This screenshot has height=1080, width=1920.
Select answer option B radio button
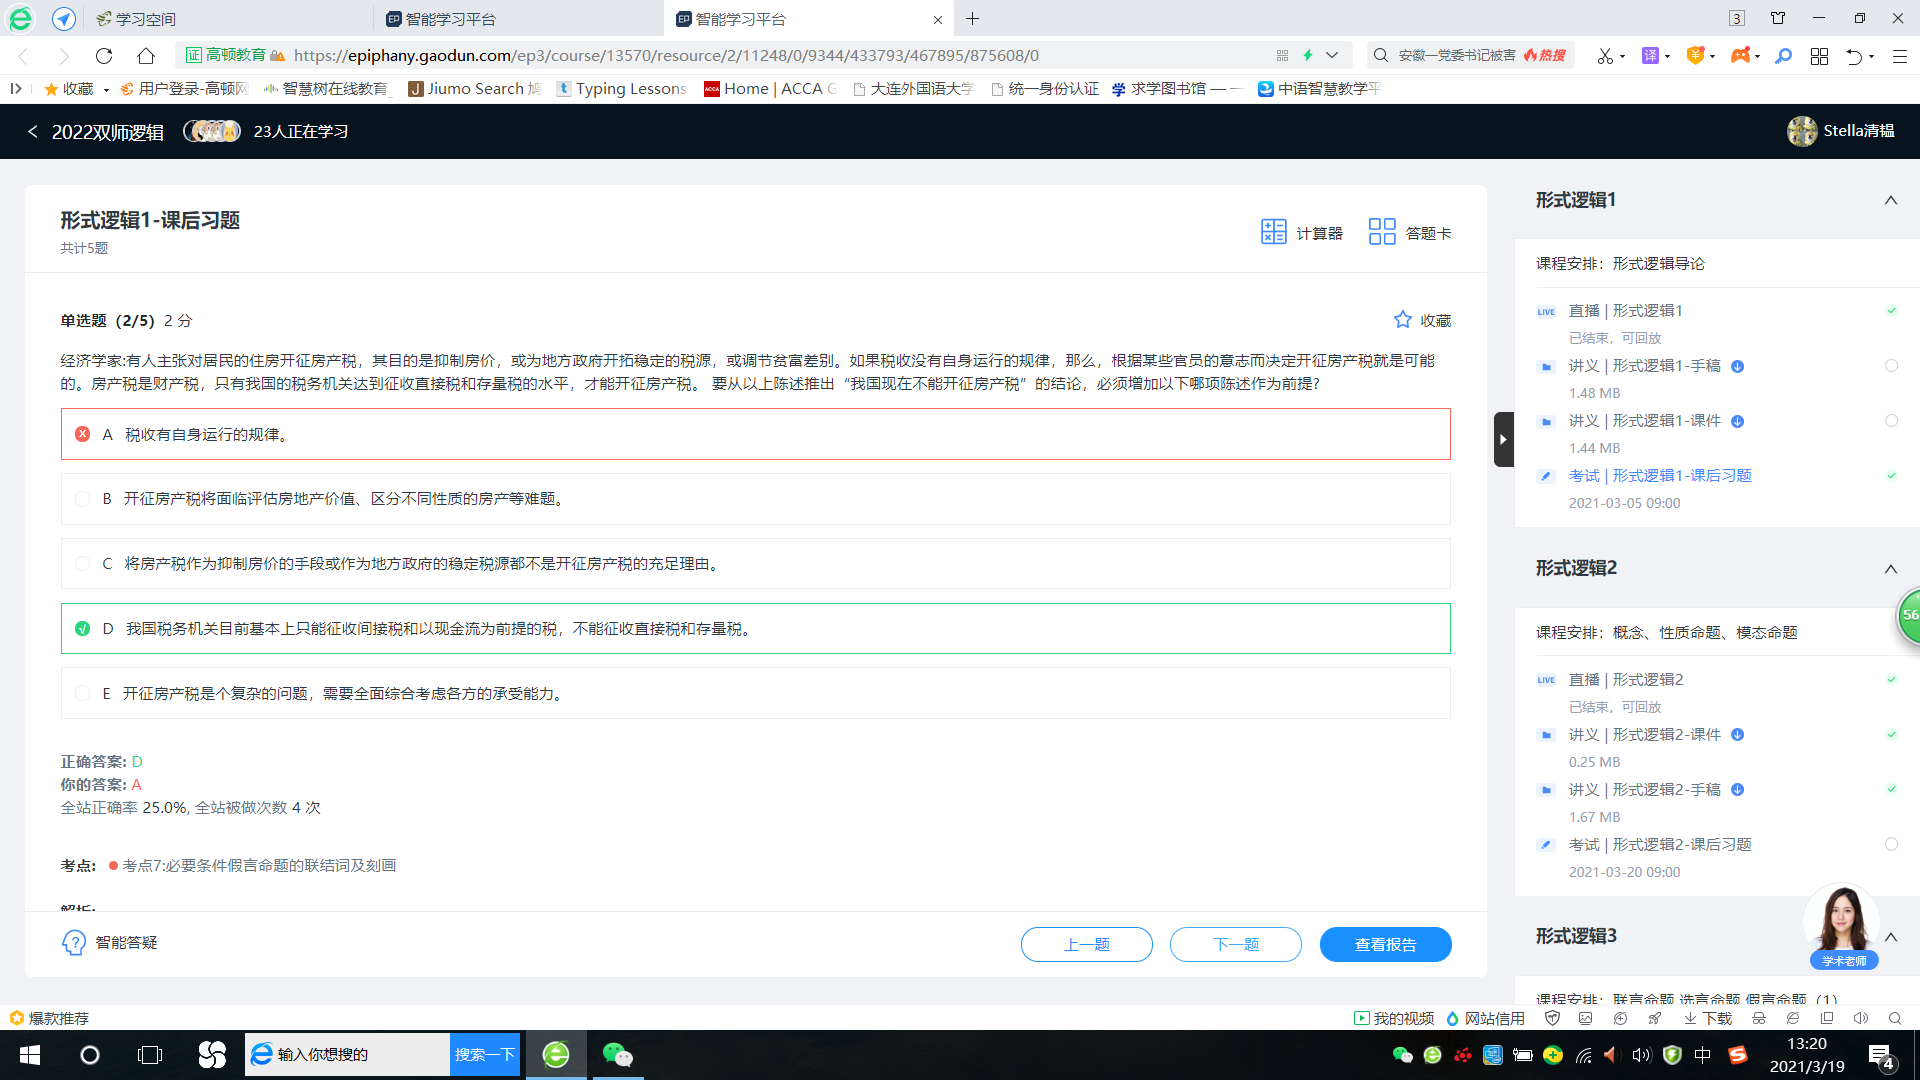pos(83,499)
